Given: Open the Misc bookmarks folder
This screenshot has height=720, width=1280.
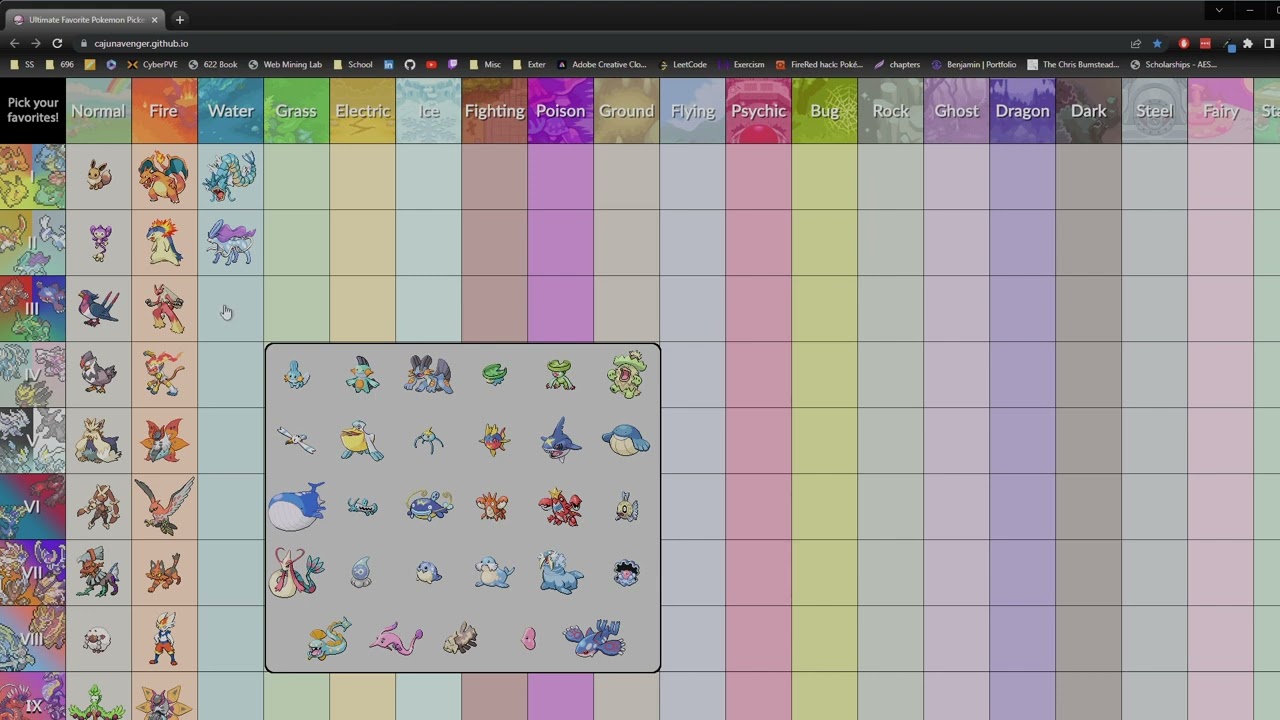Looking at the screenshot, I should tap(485, 64).
